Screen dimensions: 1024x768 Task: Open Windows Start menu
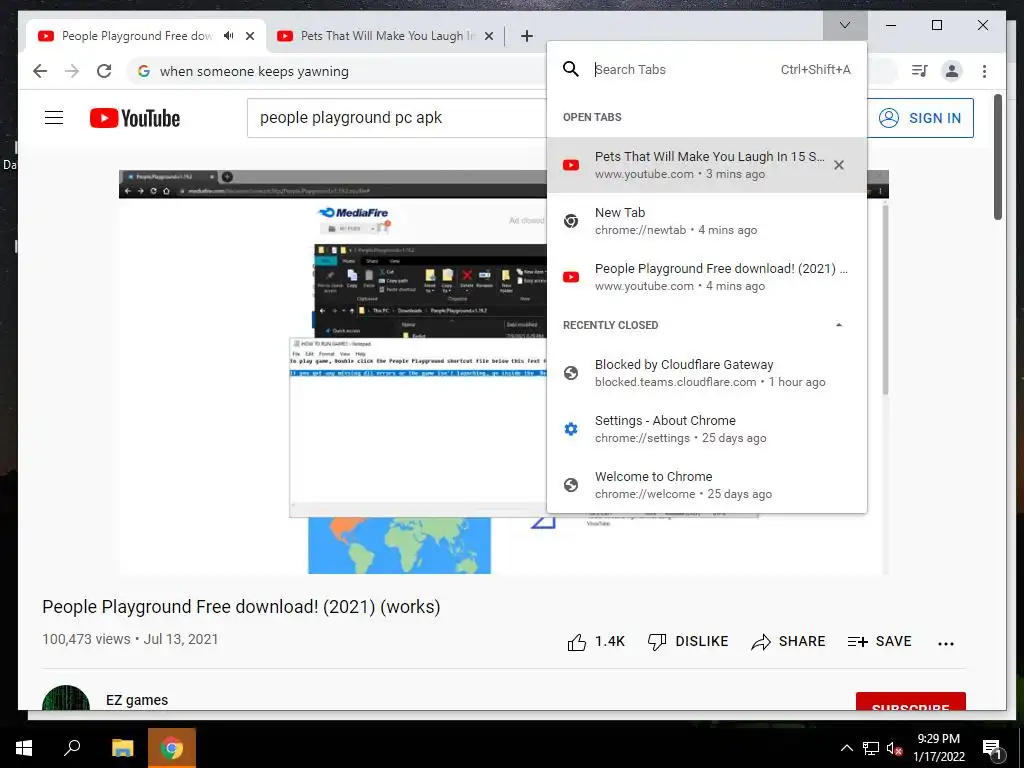(24, 748)
